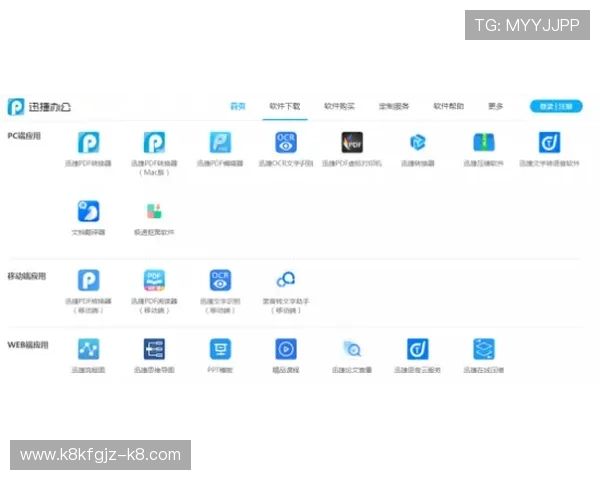This screenshot has width=600, height=480.
Task: Open the 迅捷压缩软件 green icon
Action: (x=484, y=143)
